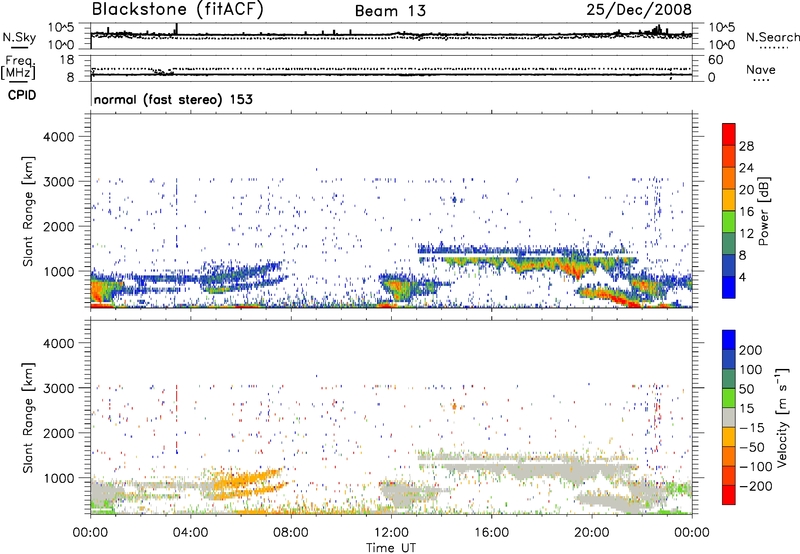This screenshot has width=800, height=554.
Task: Click the Power [dB] colorbar title
Action: point(764,211)
